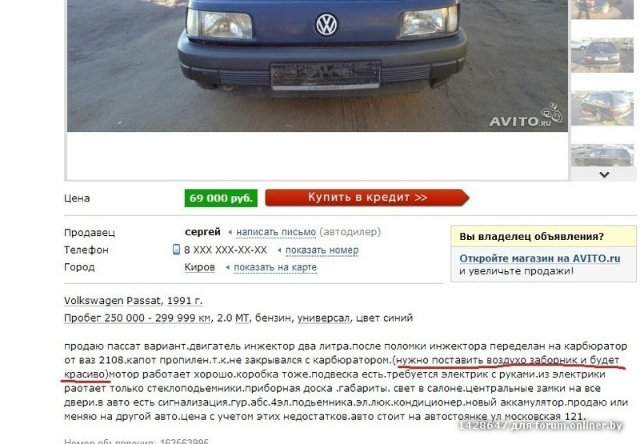Open the second thumbnail showing the car's rear

pyautogui.click(x=602, y=55)
